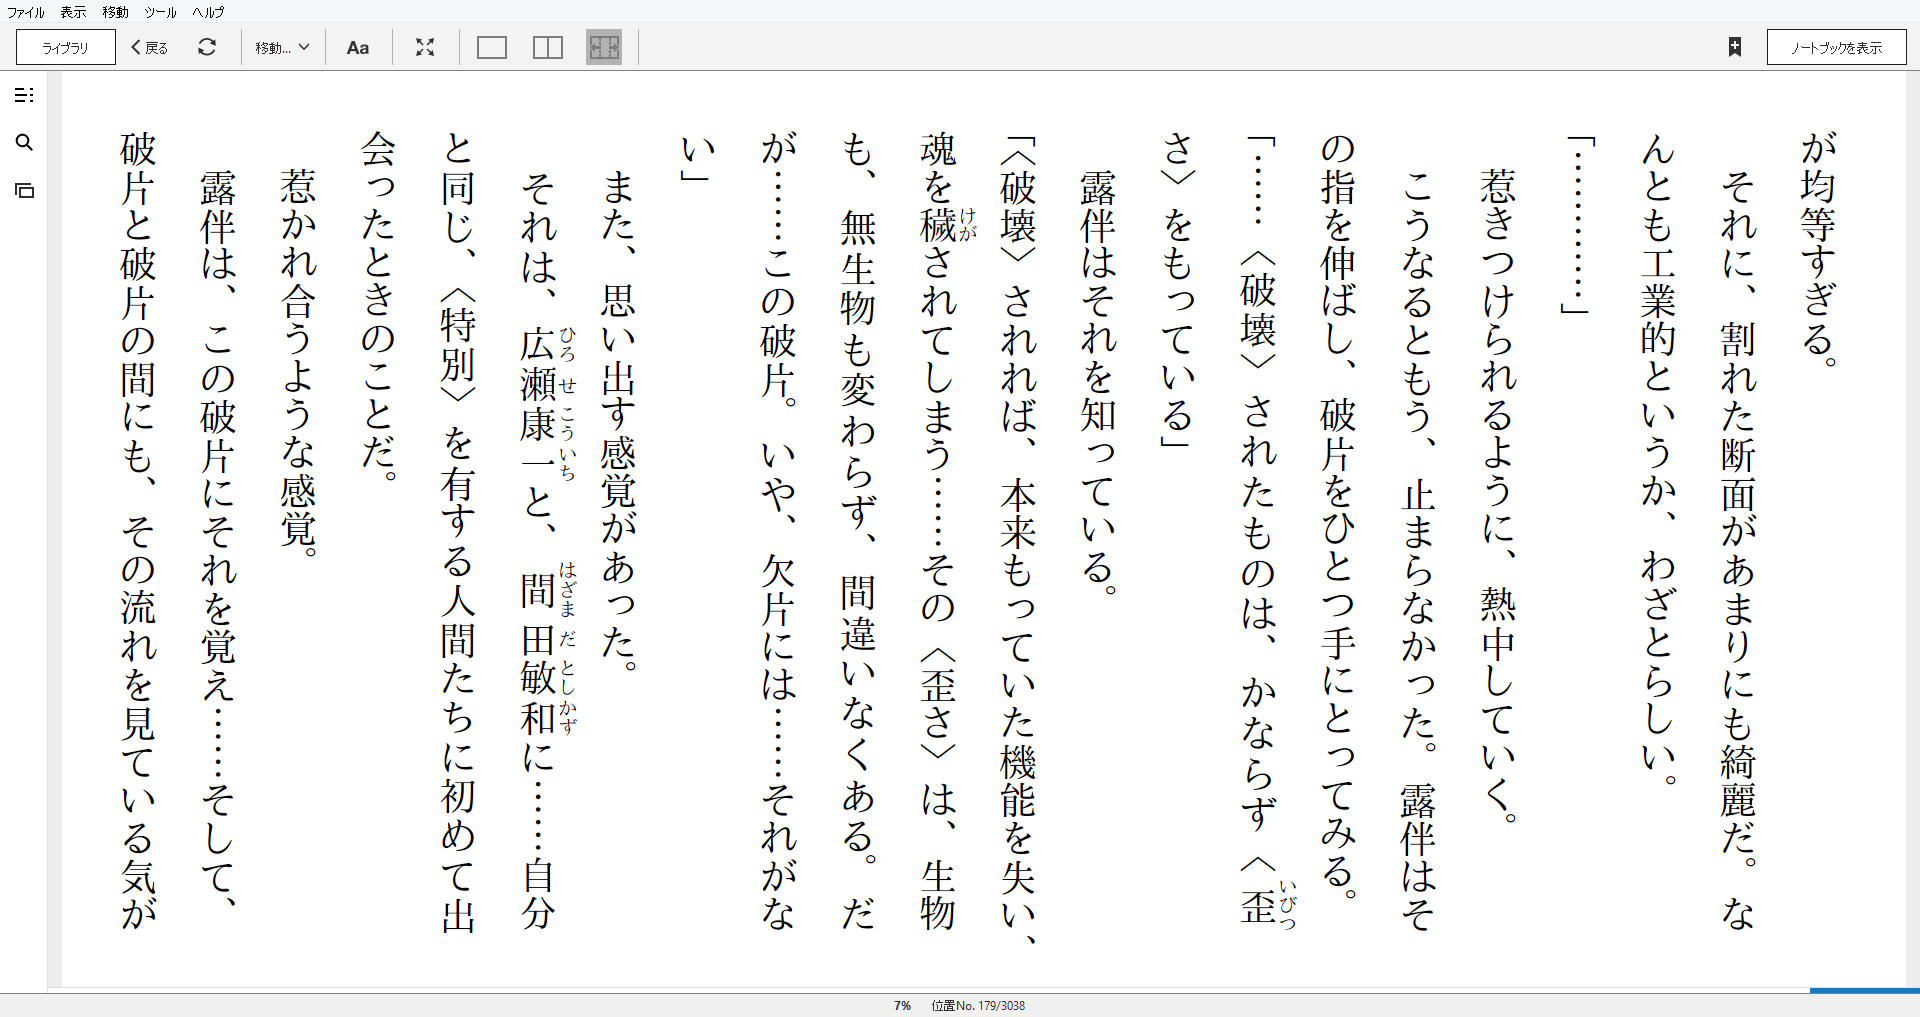The height and width of the screenshot is (1017, 1920).
Task: Open the ツール menu
Action: 160,12
